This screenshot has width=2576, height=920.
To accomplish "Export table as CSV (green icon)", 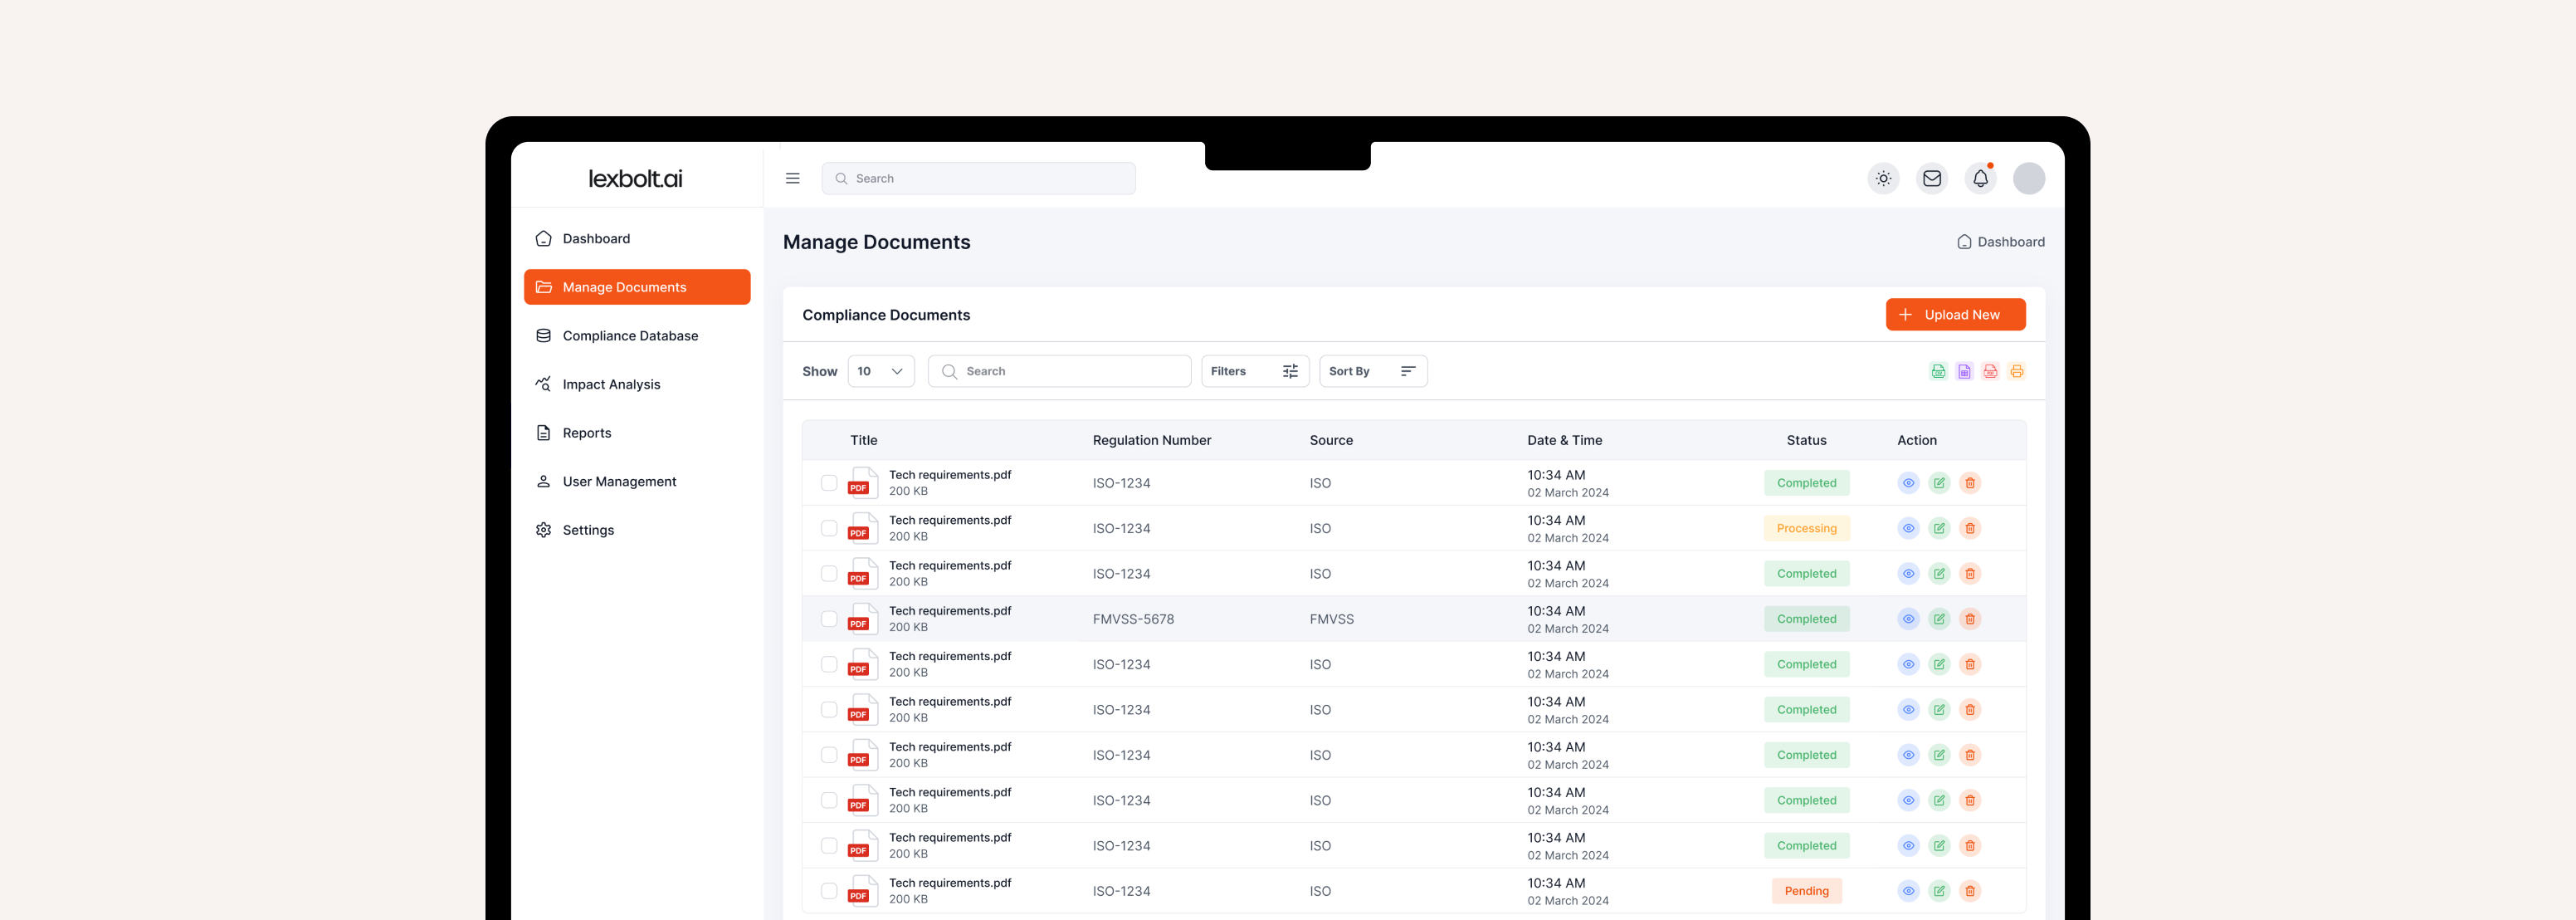I will point(1938,371).
